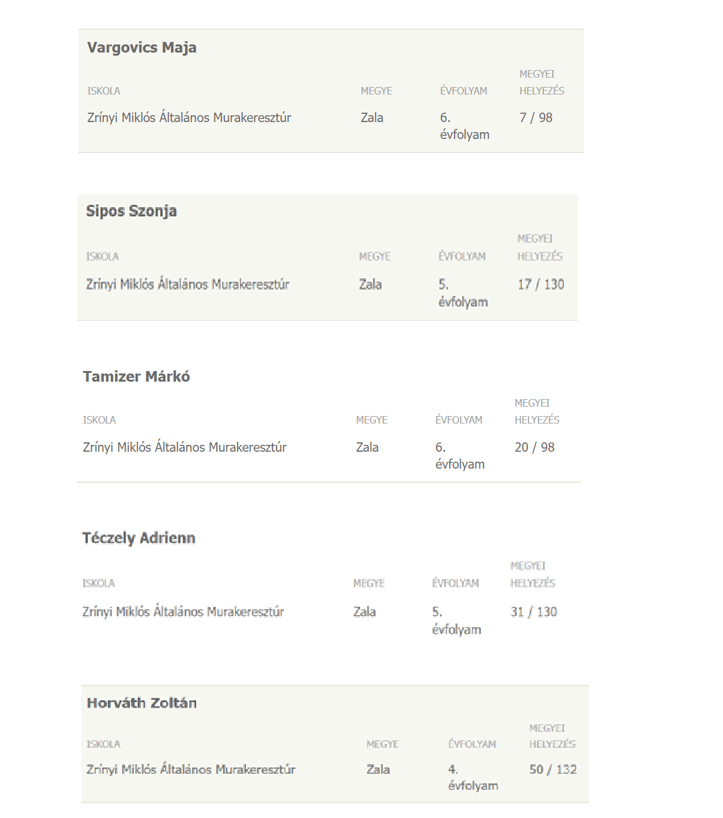Click the school name in Horváth Zoltán's card
Screen dimensions: 723x818
191,769
